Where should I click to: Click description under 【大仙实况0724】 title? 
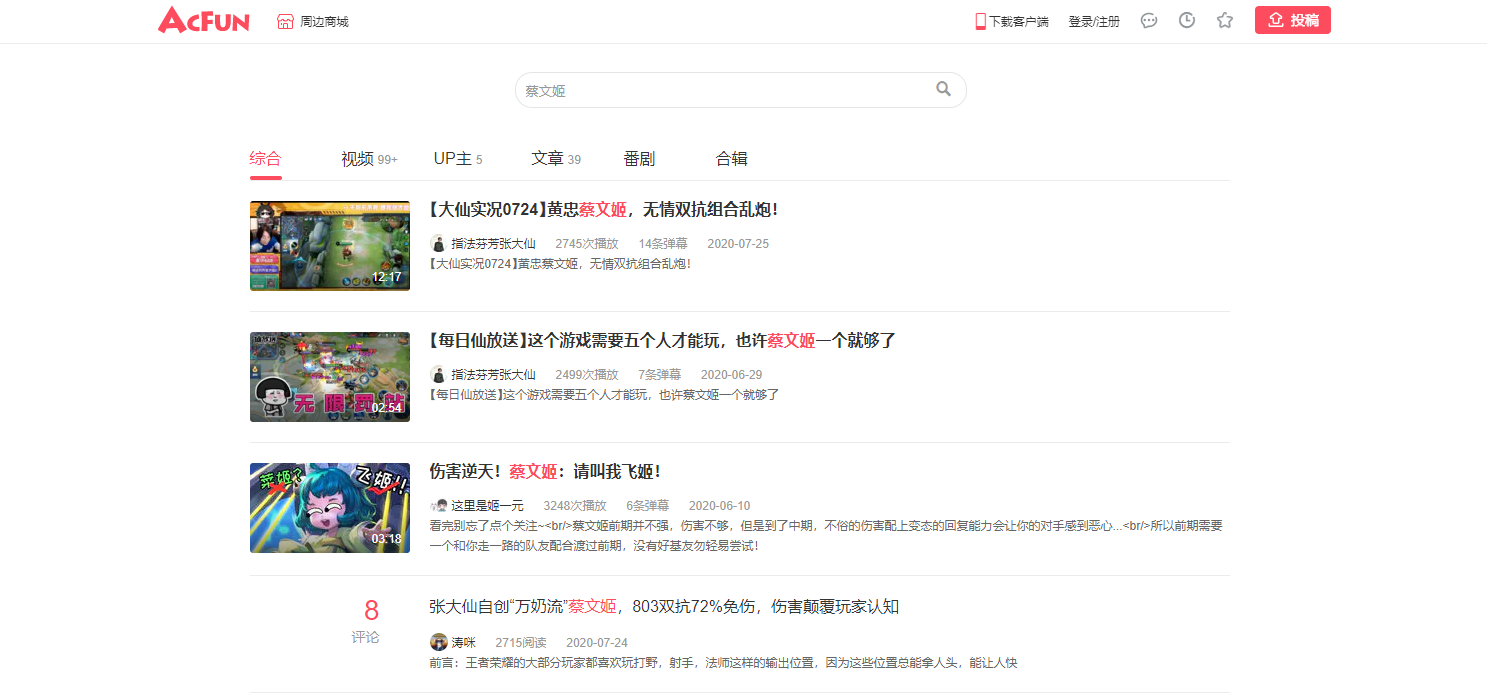560,264
